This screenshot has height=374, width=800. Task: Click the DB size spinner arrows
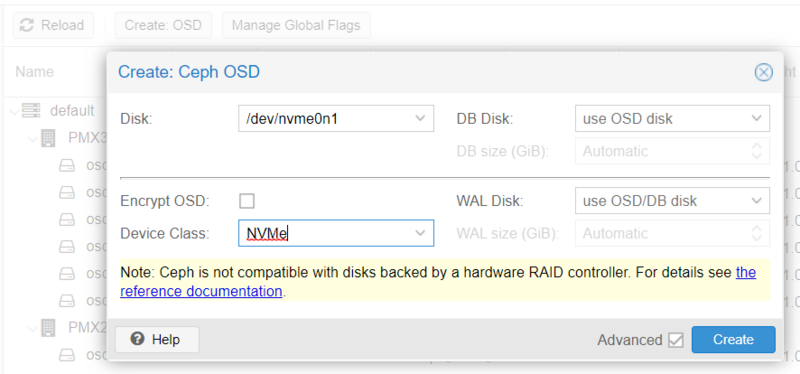757,151
